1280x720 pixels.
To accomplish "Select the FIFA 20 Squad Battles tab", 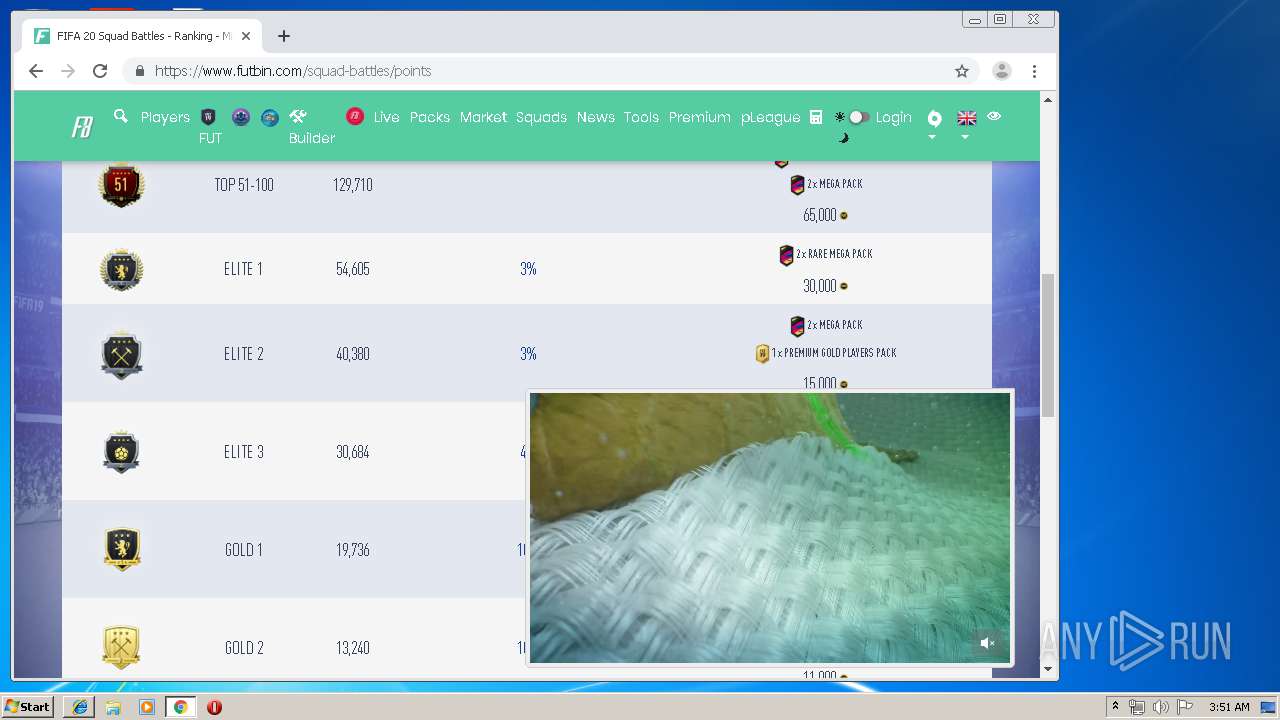I will click(x=140, y=36).
